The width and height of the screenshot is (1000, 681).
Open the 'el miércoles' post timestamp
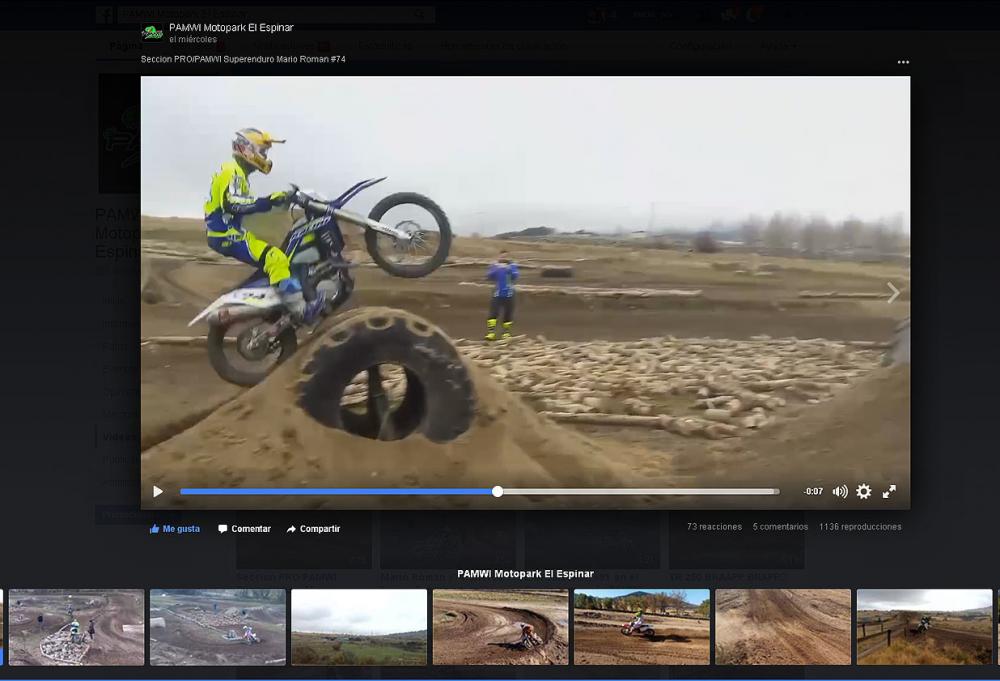pyautogui.click(x=193, y=40)
